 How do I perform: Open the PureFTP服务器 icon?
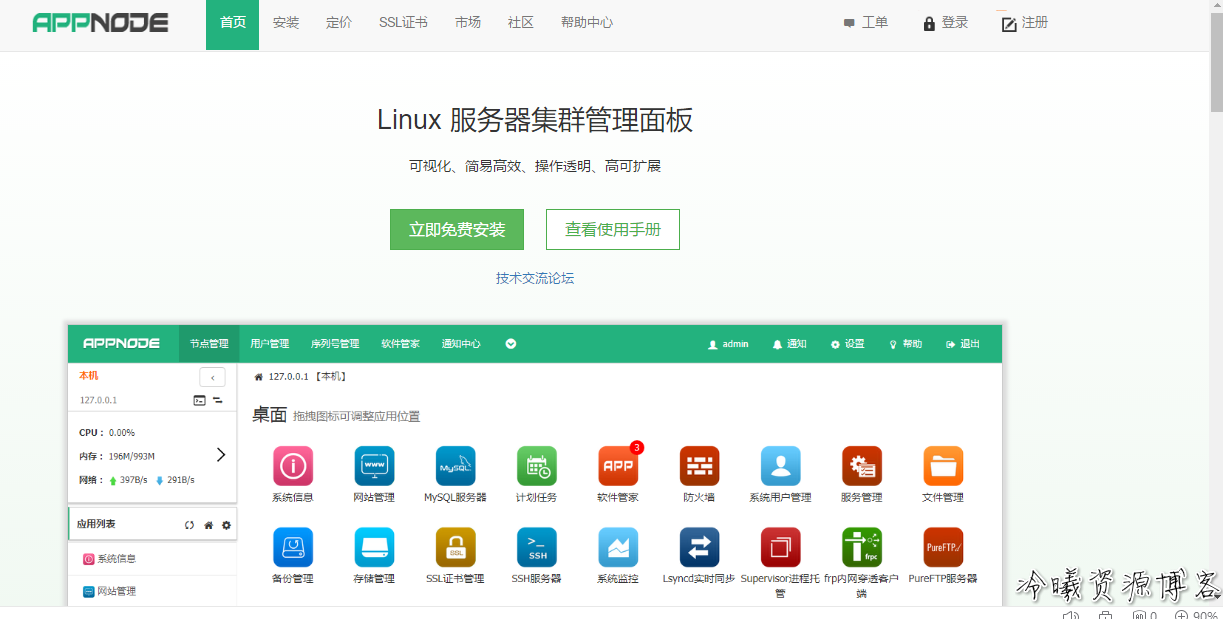pos(943,547)
